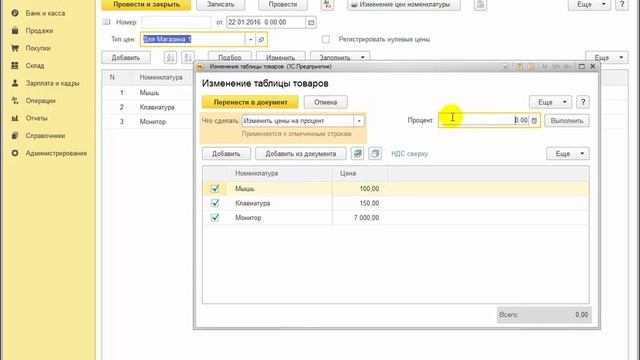The height and width of the screenshot is (360, 640).
Task: Click Перенести в документ button
Action: (x=250, y=102)
